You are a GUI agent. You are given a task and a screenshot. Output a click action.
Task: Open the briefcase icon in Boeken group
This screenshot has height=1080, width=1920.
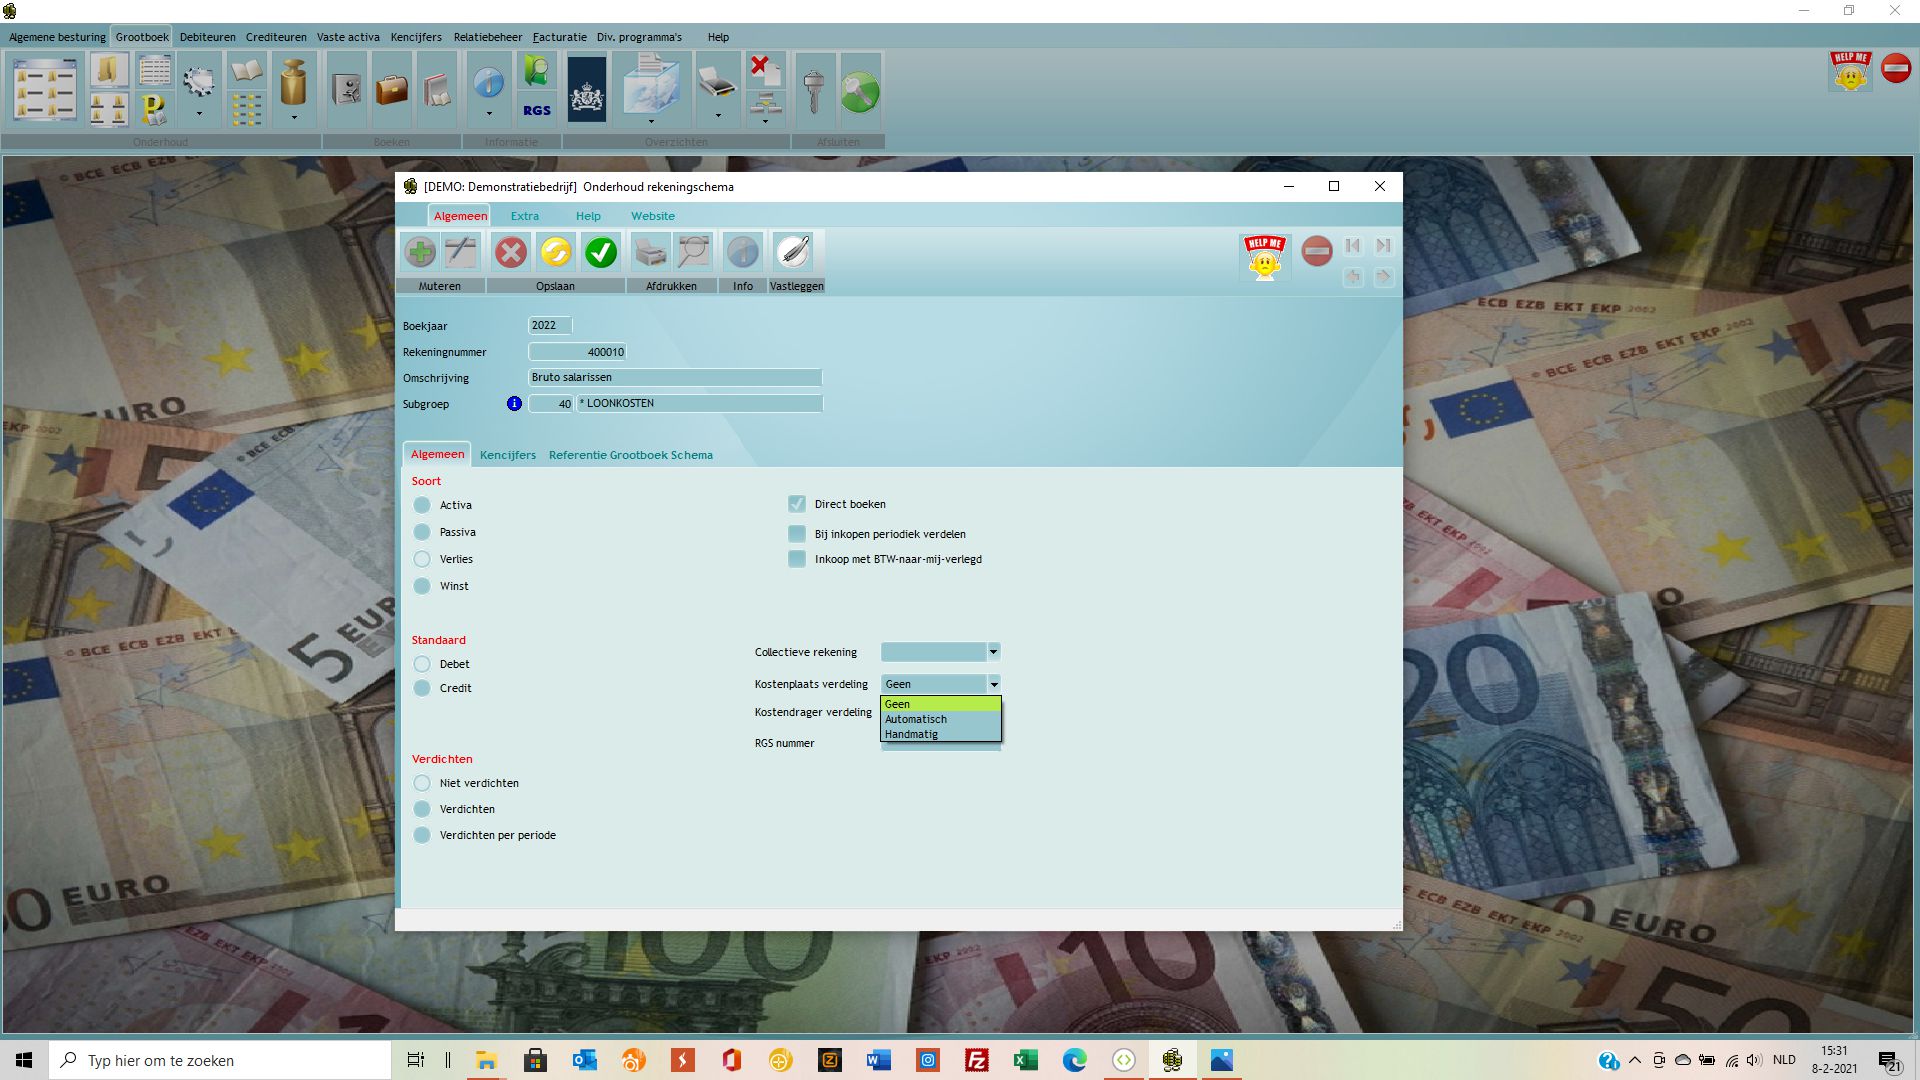click(x=392, y=90)
